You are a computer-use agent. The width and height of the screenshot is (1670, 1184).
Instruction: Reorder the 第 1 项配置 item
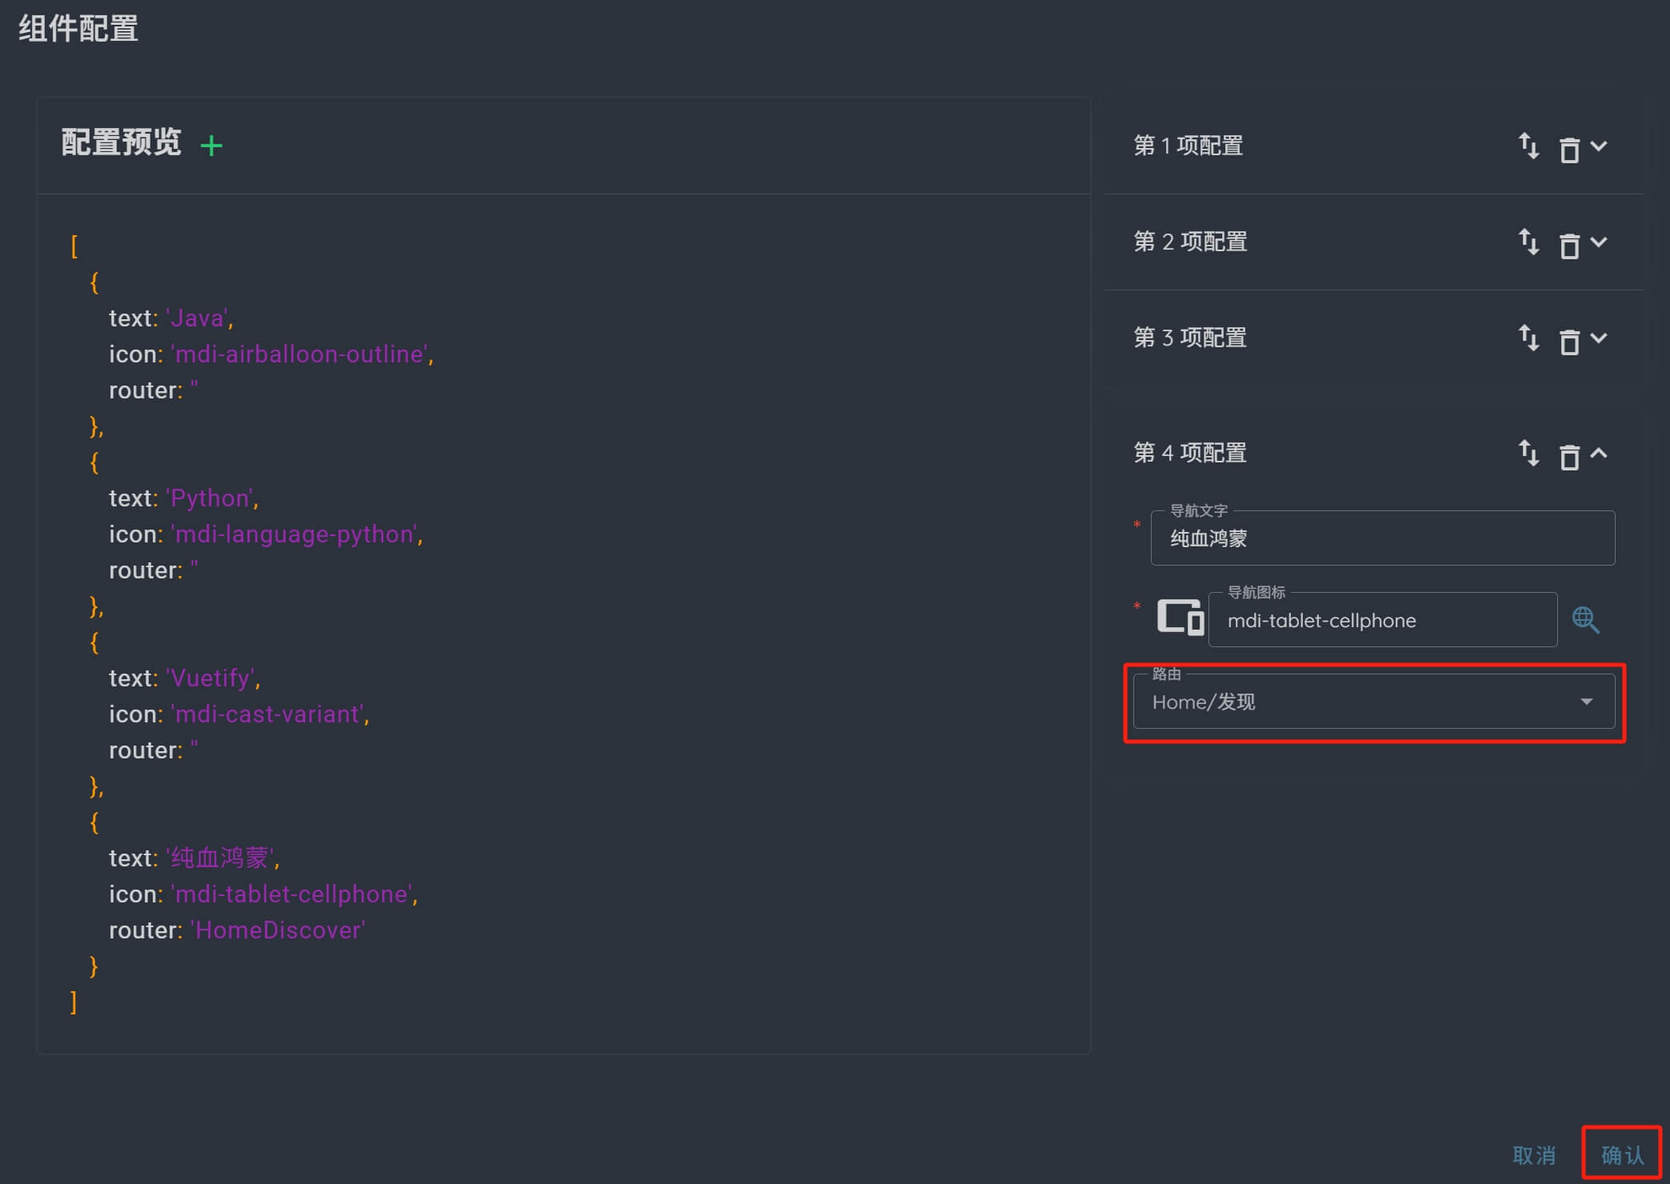[x=1529, y=146]
